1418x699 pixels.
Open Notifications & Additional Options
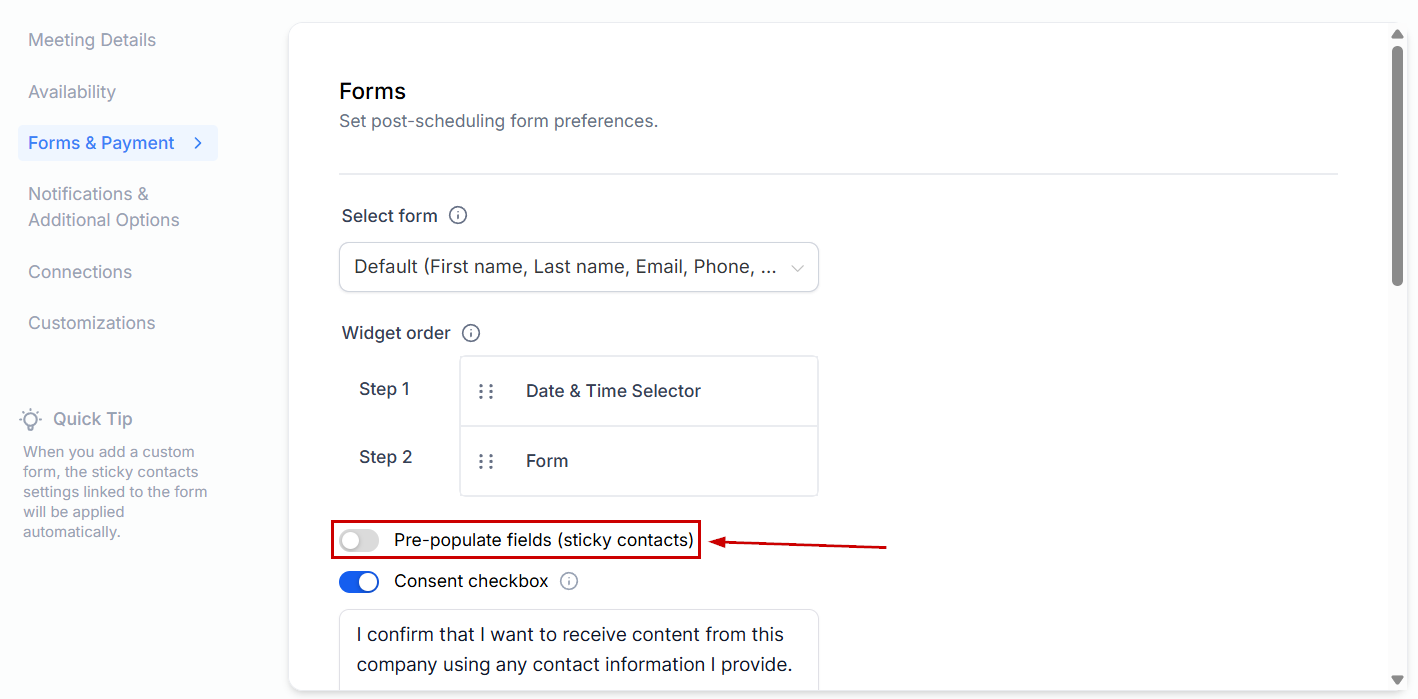(104, 207)
